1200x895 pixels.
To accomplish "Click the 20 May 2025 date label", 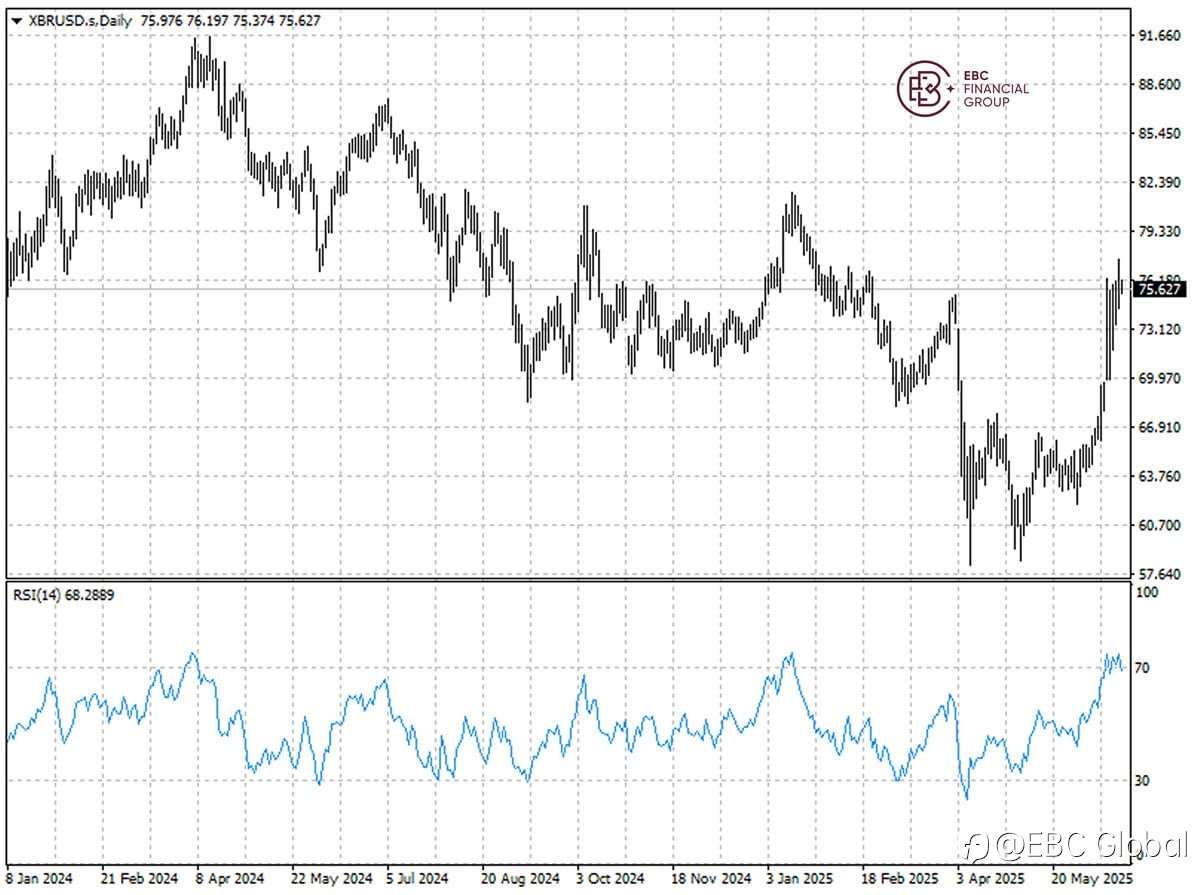I will 1091,877.
